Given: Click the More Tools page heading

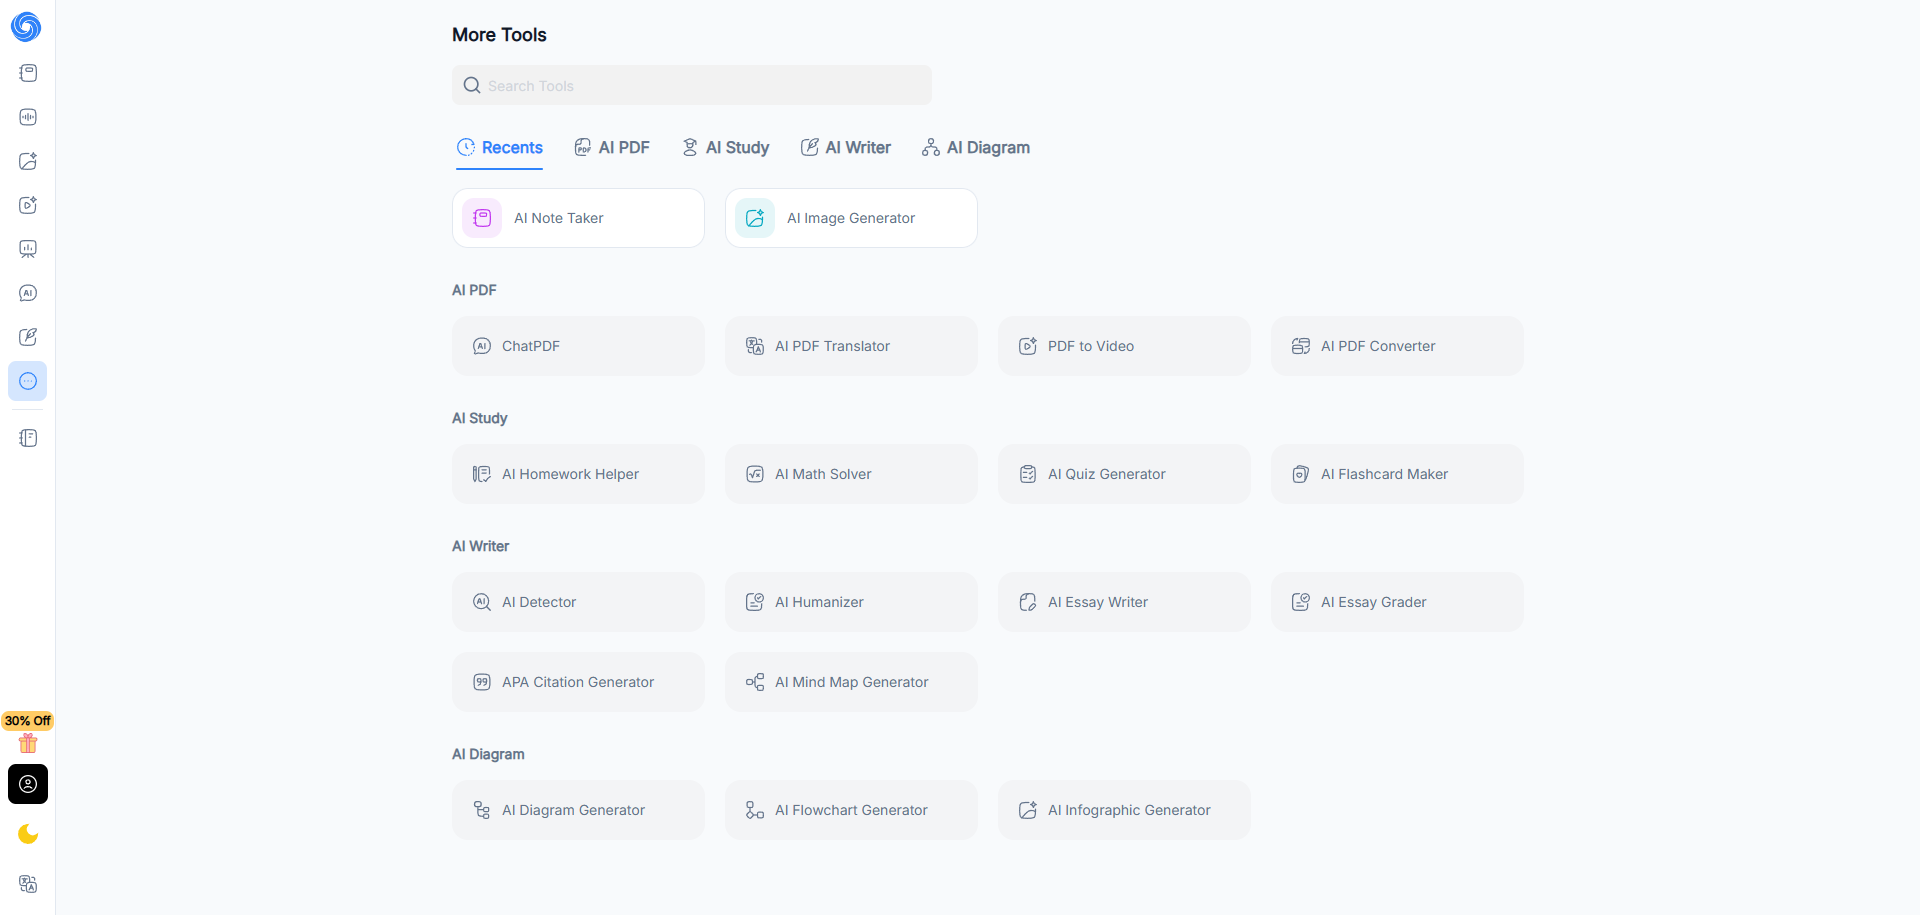Looking at the screenshot, I should [499, 35].
